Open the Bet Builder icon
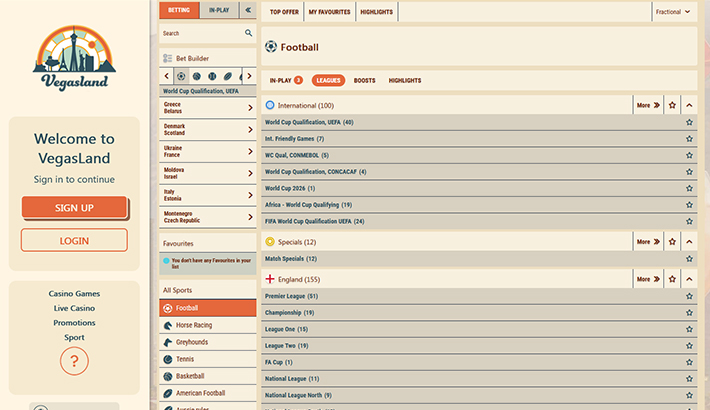The height and width of the screenshot is (410, 710). [168, 59]
